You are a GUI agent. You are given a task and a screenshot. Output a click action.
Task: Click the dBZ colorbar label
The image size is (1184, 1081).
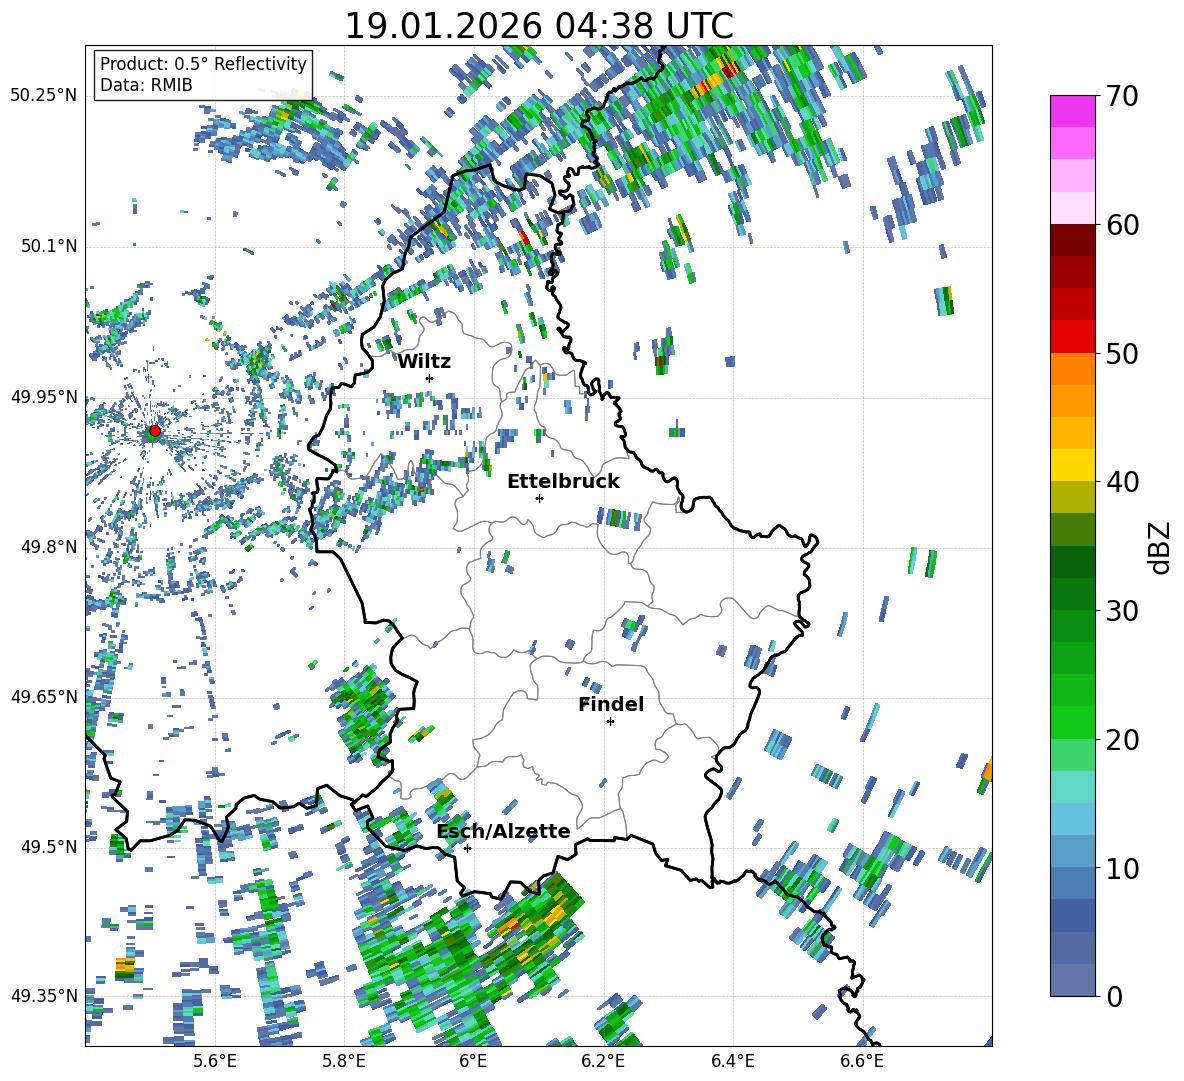[1161, 547]
